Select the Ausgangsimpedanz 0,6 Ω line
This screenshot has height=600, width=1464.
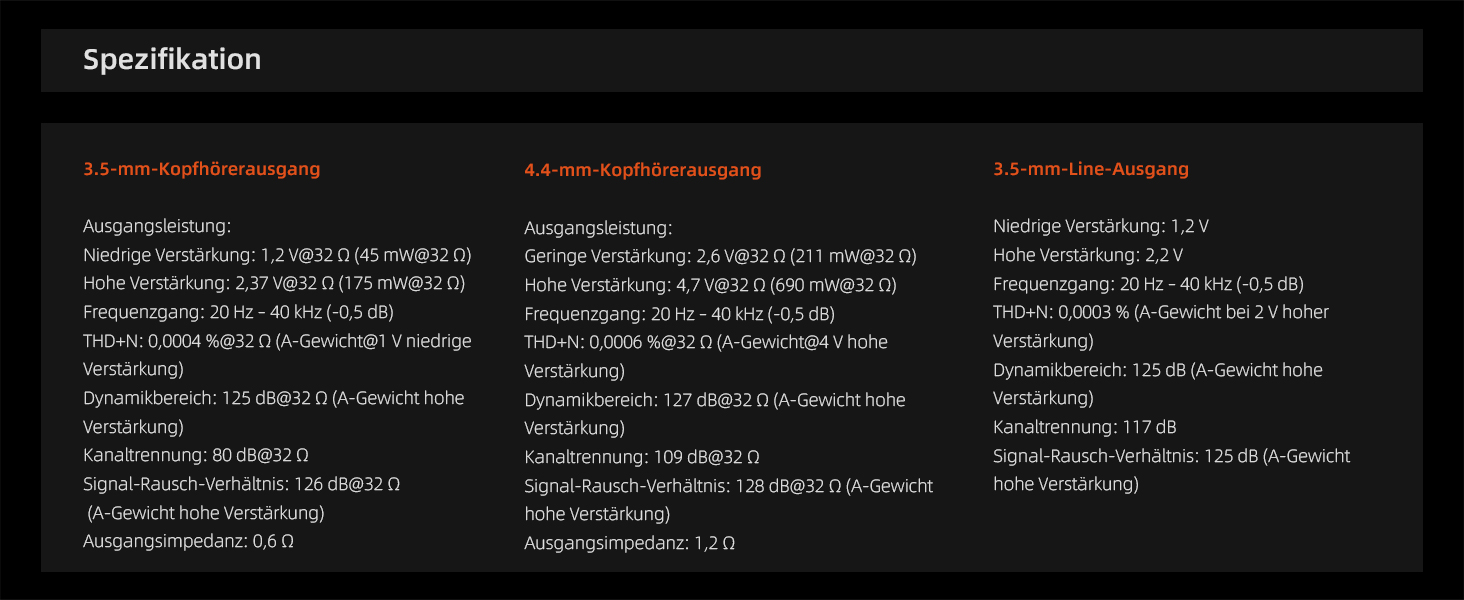[188, 542]
